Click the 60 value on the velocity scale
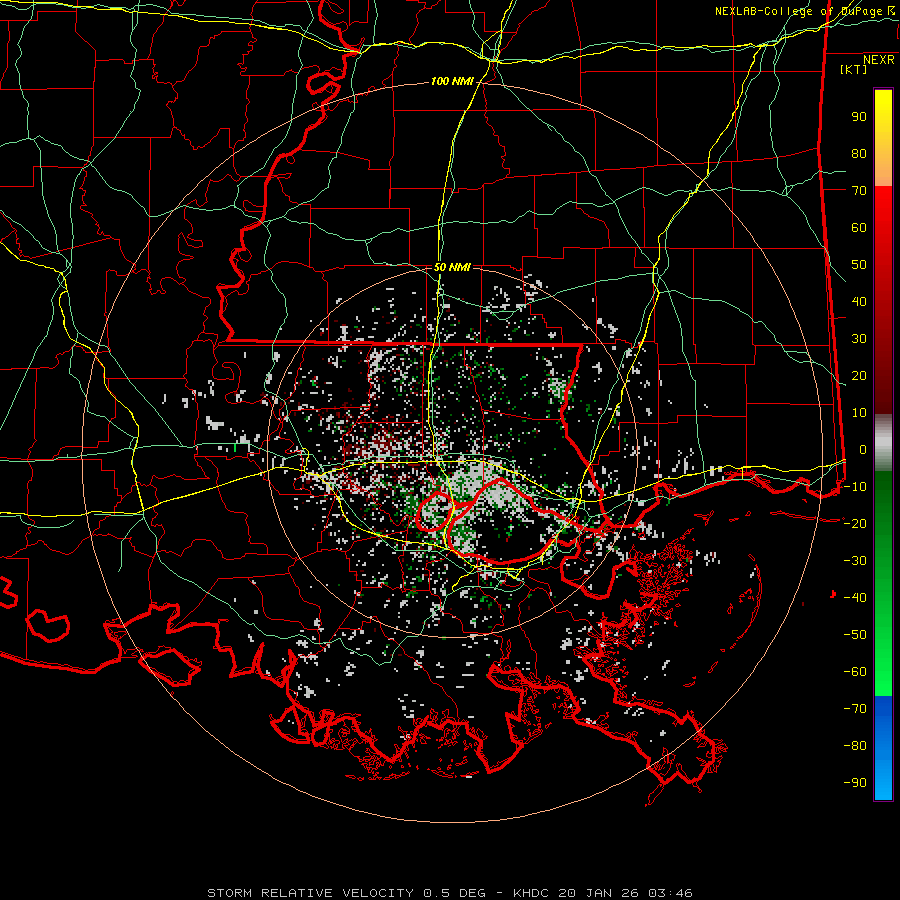This screenshot has width=900, height=900. point(859,228)
